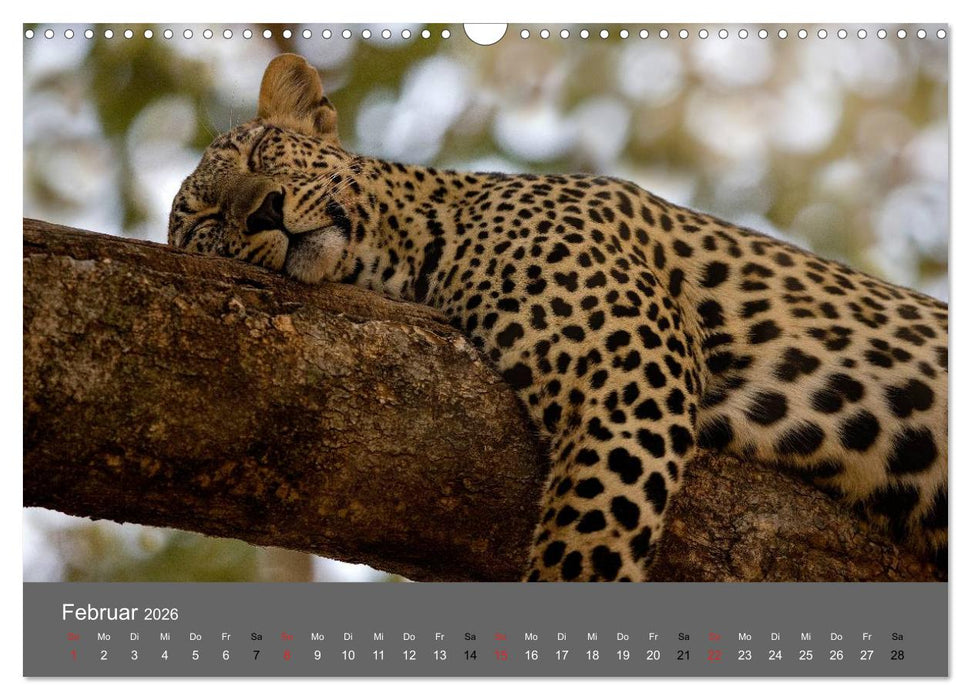Viewport: 971px width, 700px height.
Task: Select date 14 under the Sa column
Action: coord(470,654)
